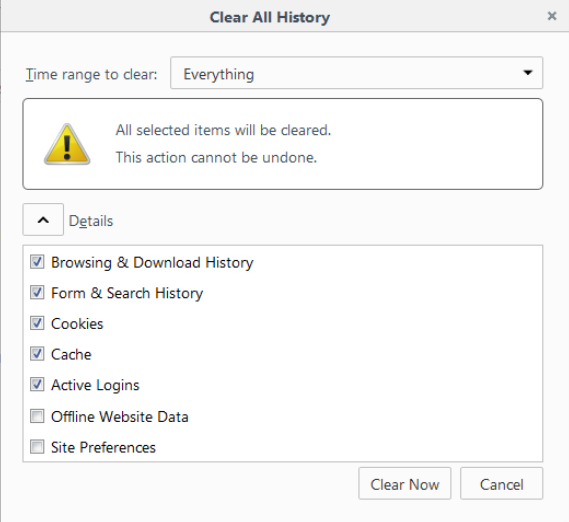Collapse the Details section chevron

tap(43, 220)
